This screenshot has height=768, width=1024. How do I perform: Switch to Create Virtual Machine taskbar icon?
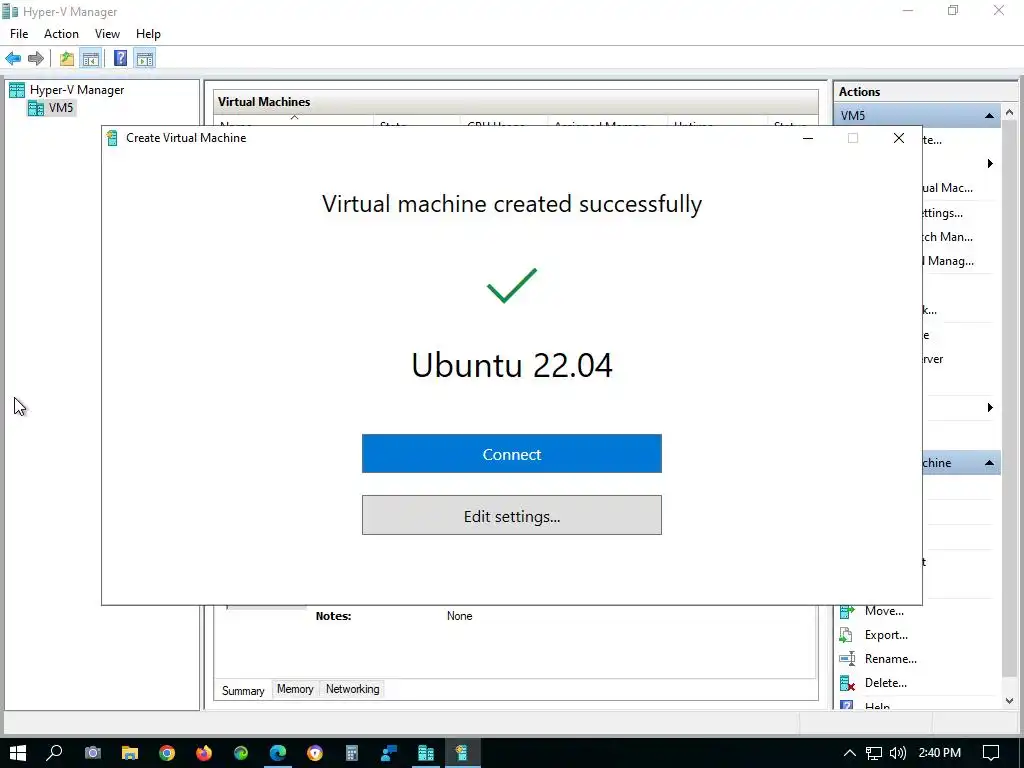(462, 753)
